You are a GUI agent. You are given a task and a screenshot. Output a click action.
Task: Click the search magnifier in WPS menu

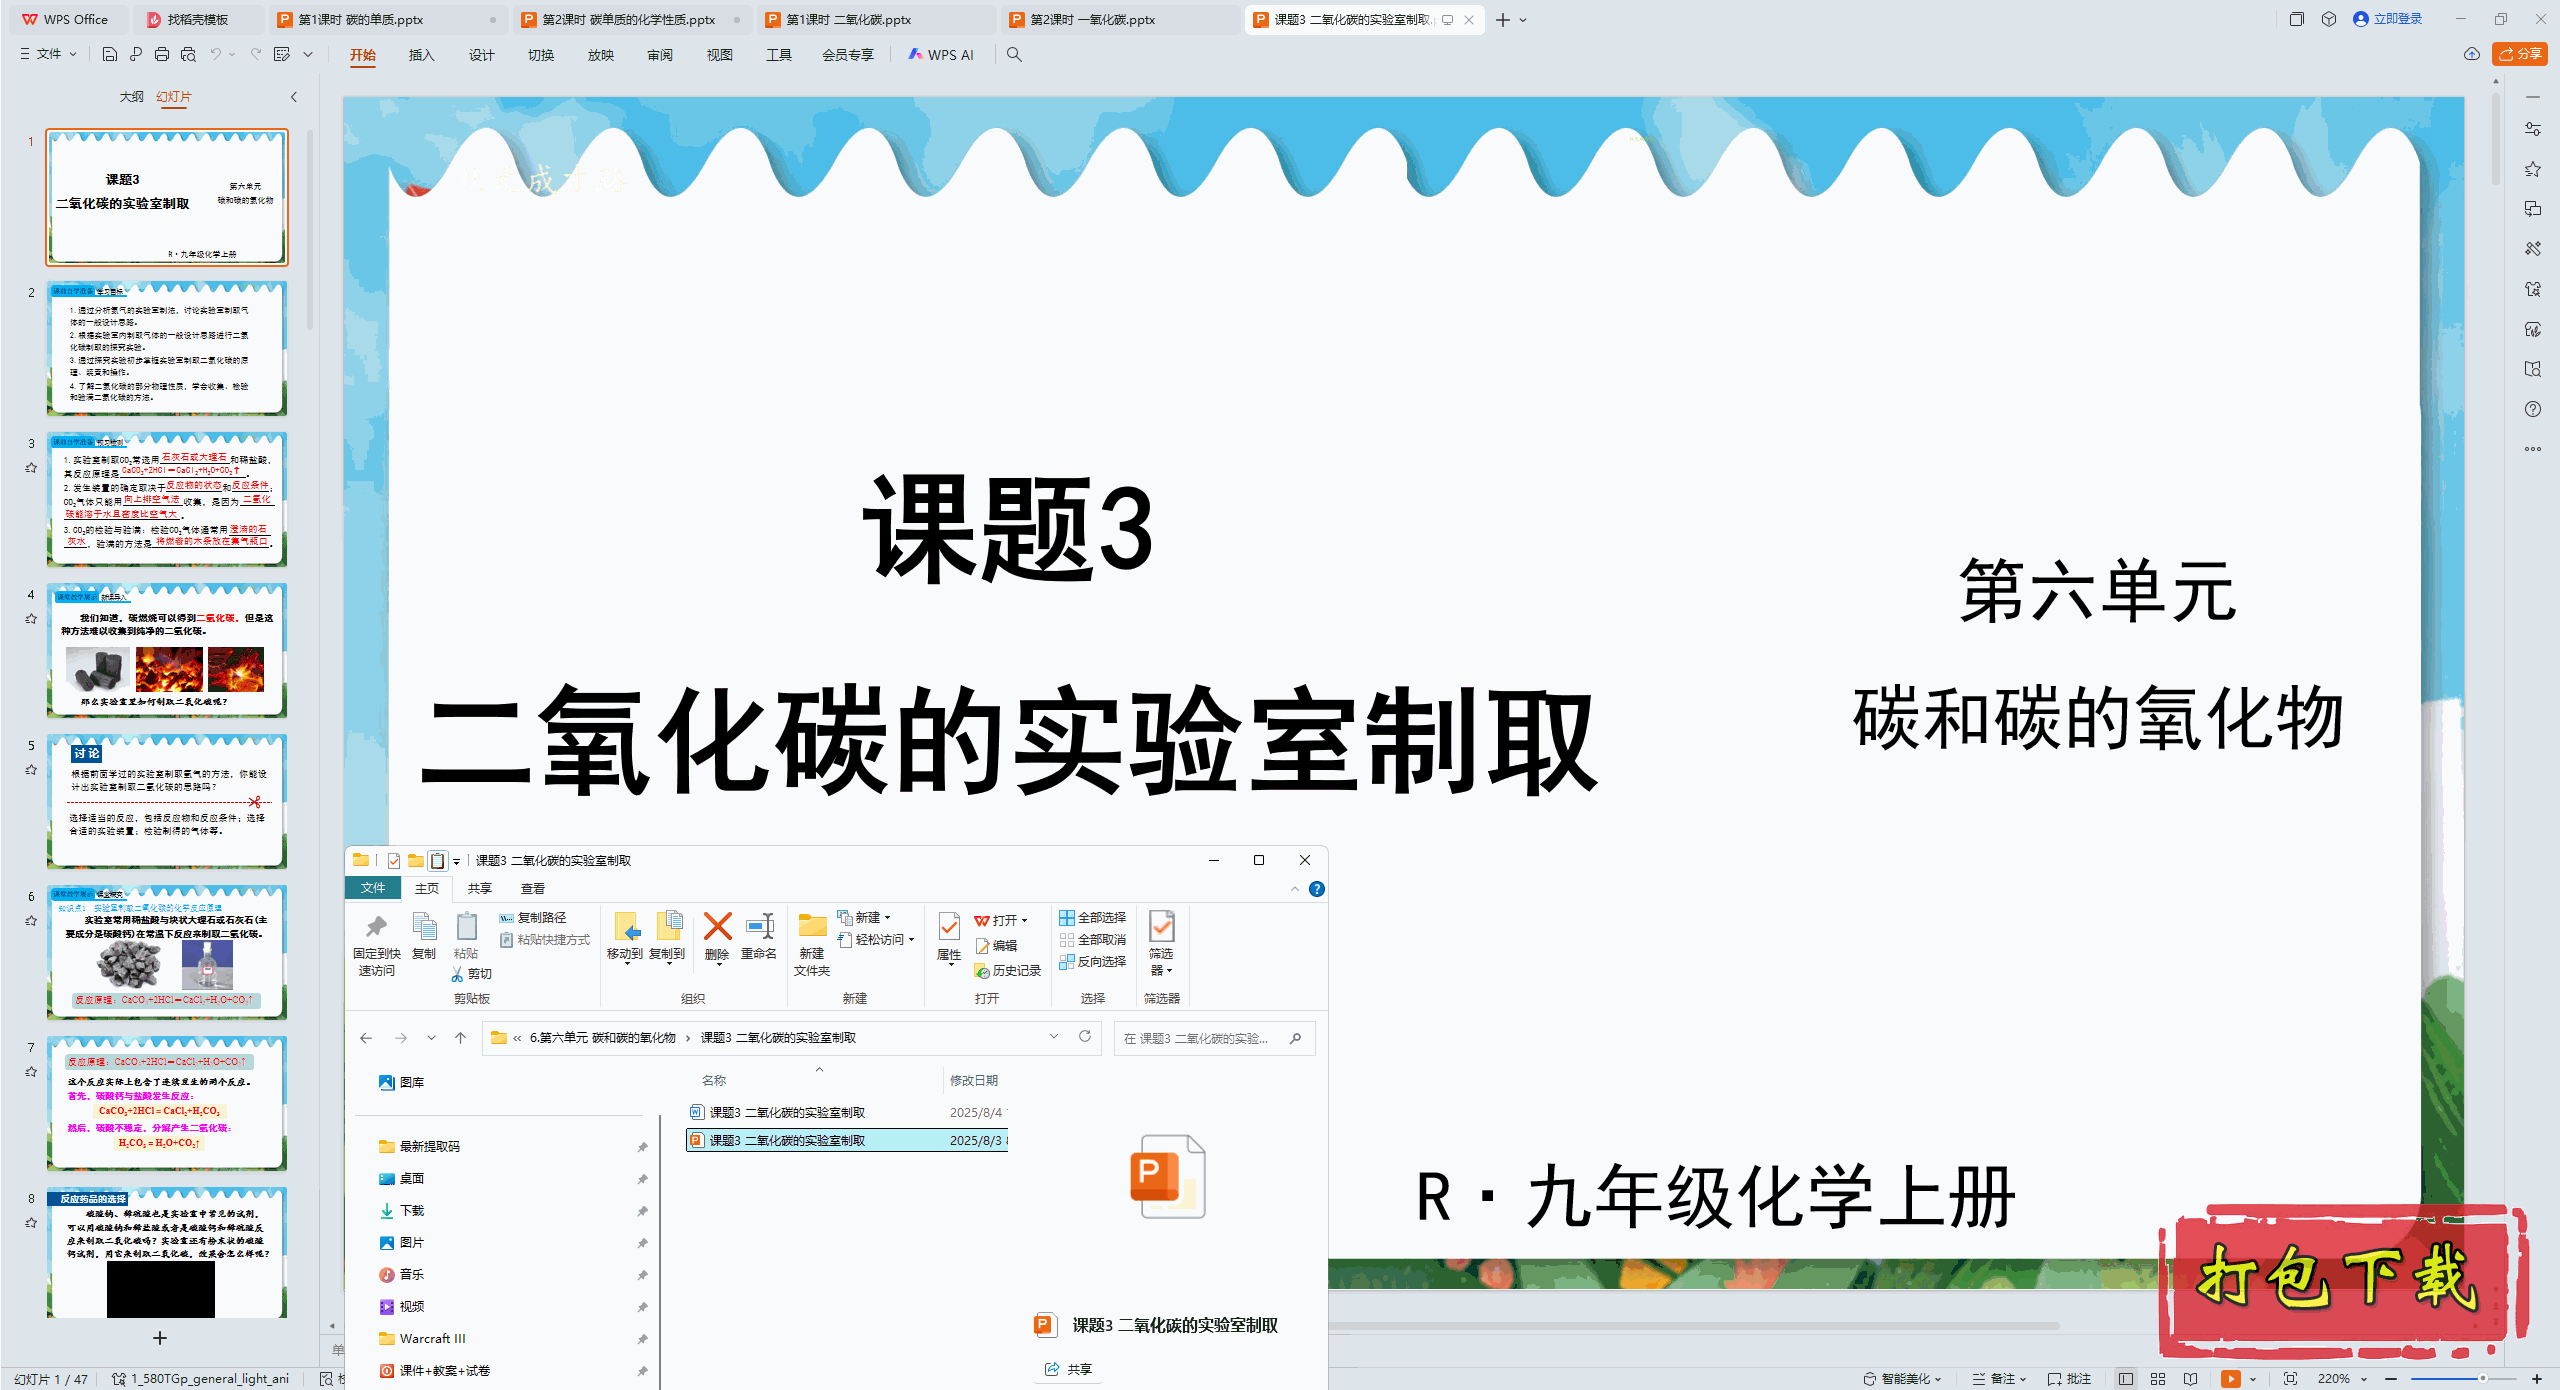click(1014, 55)
